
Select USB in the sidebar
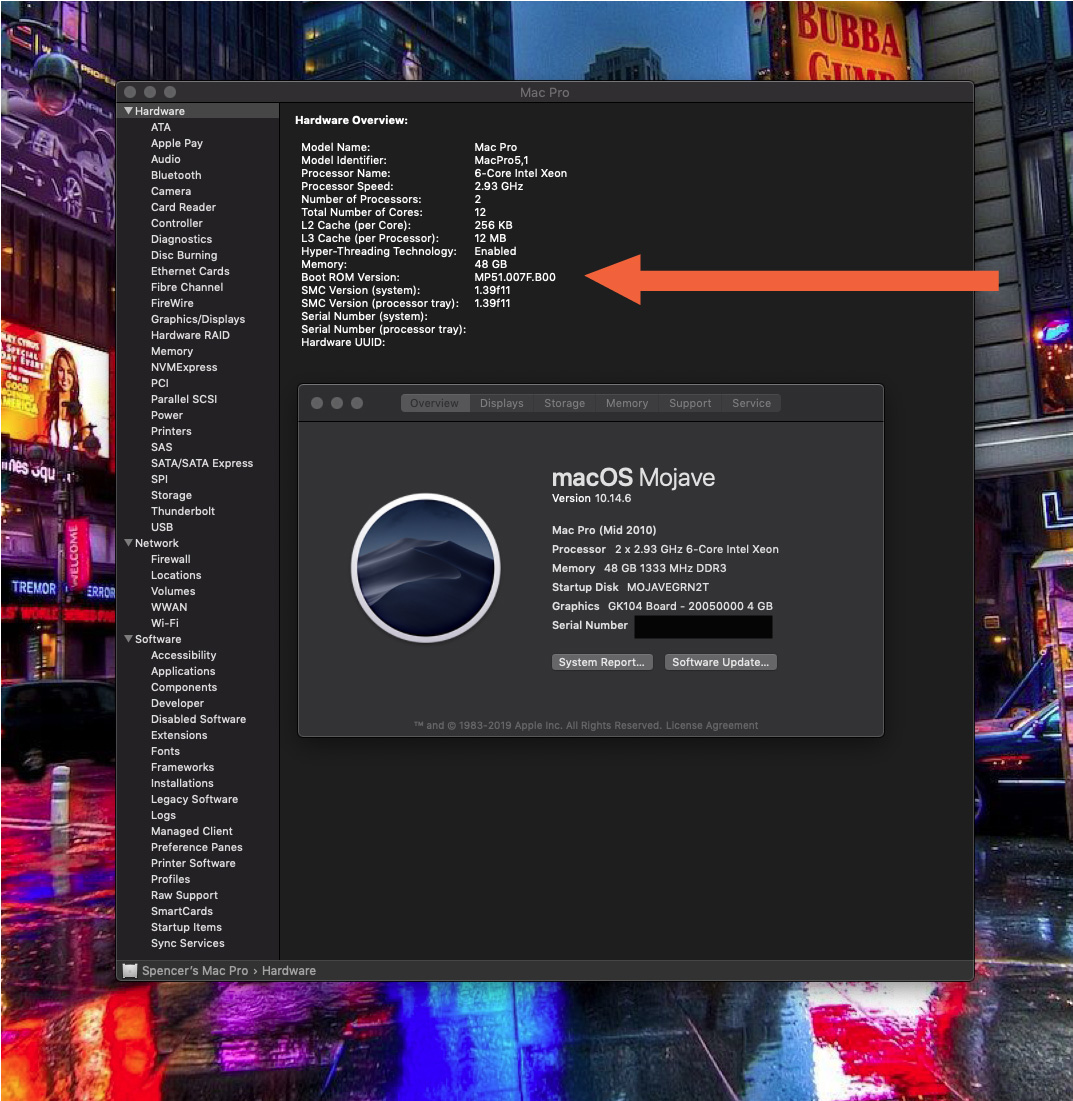[x=162, y=527]
